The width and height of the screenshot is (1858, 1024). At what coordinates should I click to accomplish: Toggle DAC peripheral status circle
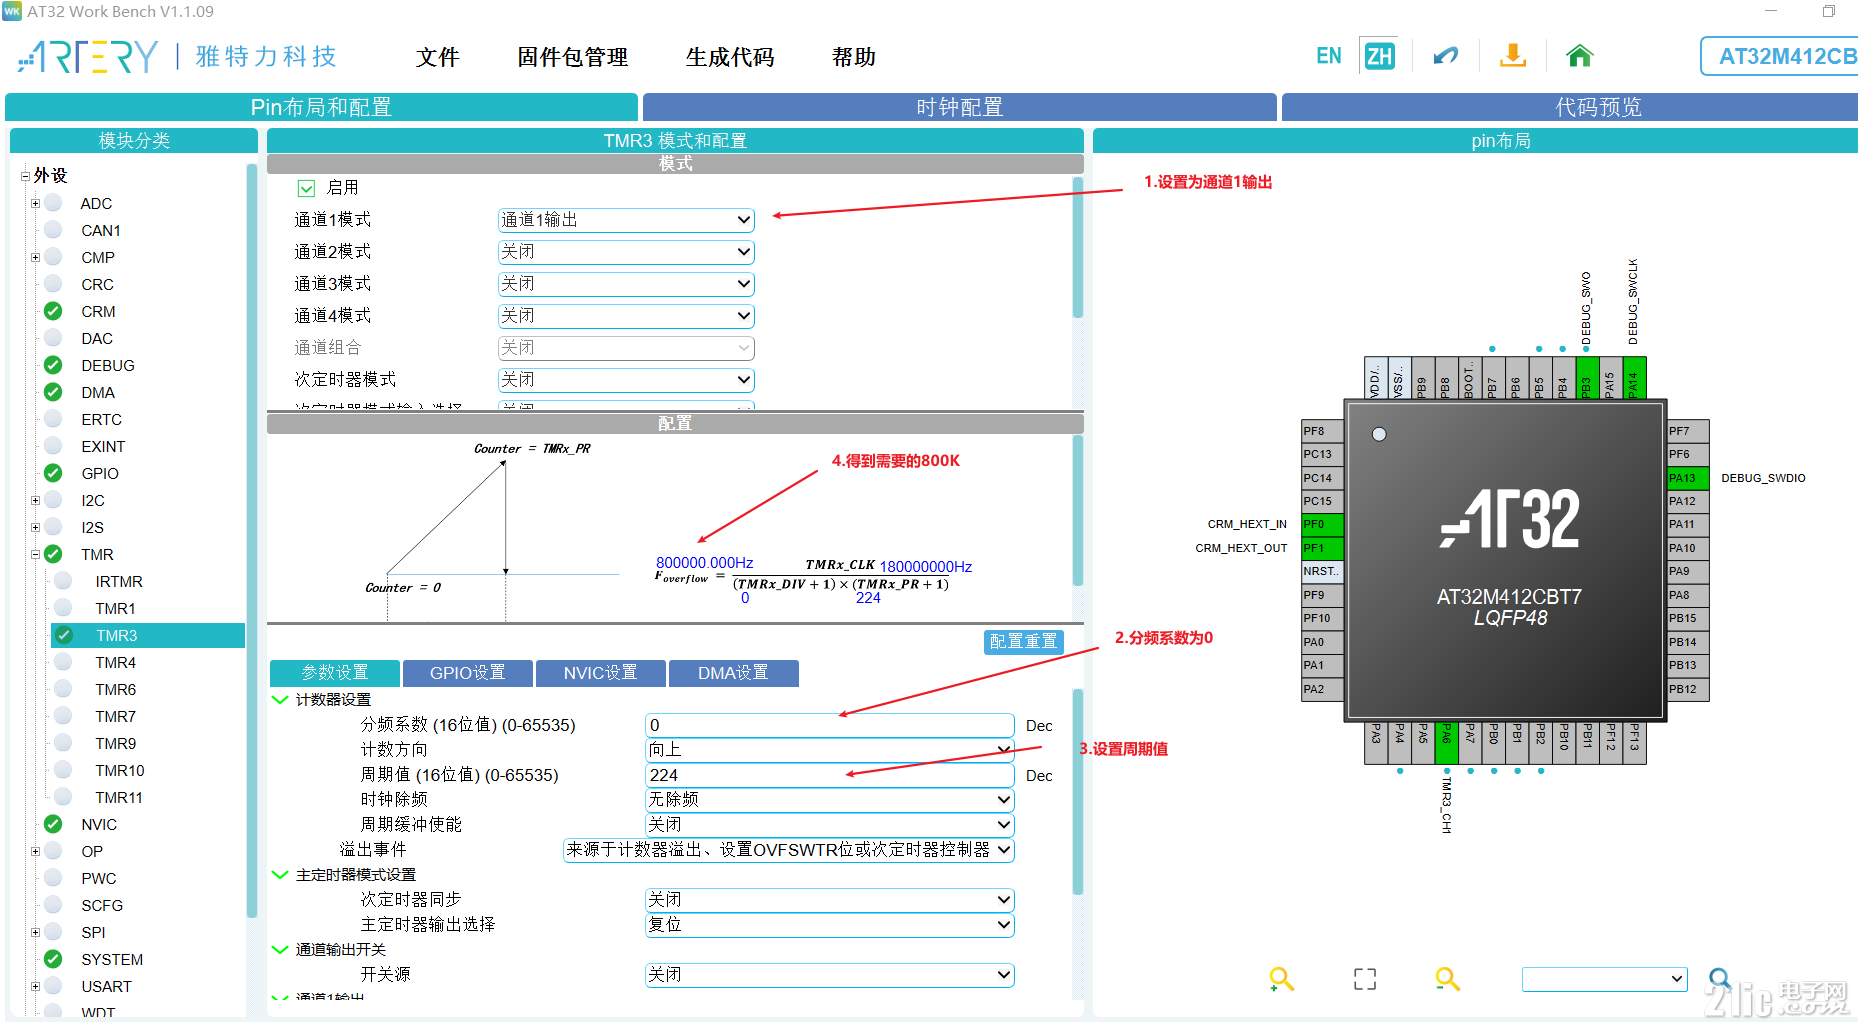(53, 338)
